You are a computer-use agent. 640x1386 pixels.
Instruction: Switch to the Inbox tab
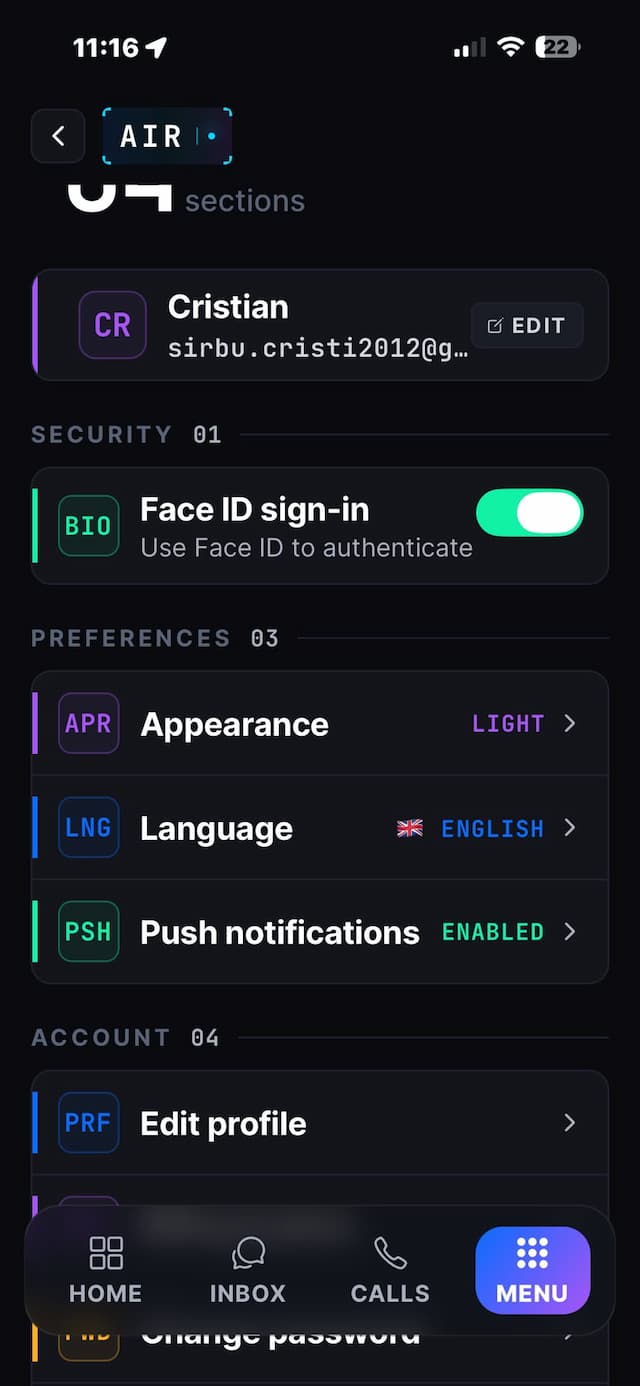(248, 1270)
